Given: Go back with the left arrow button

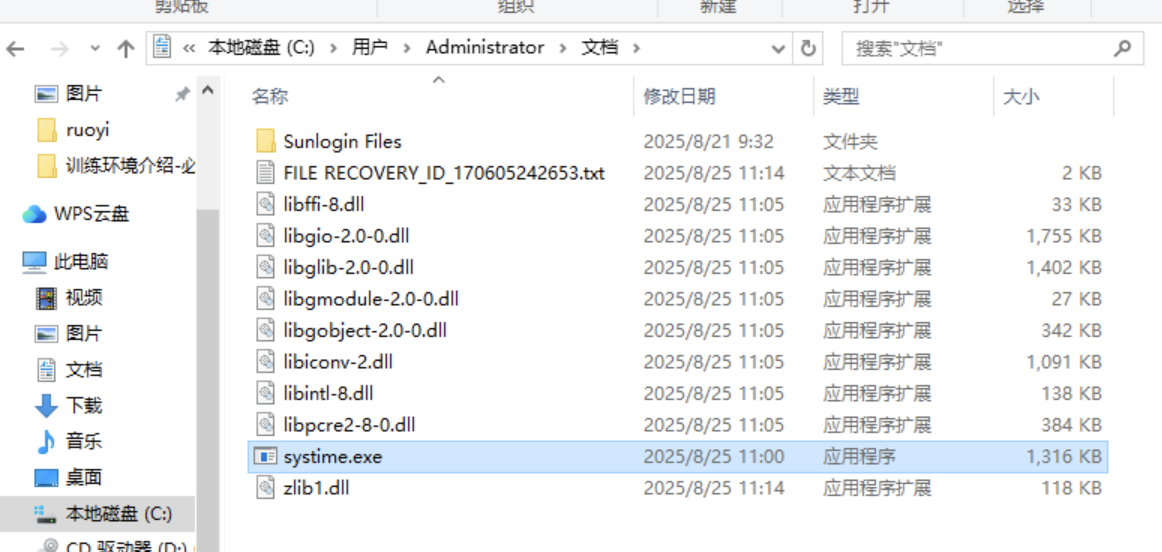Looking at the screenshot, I should (16, 49).
